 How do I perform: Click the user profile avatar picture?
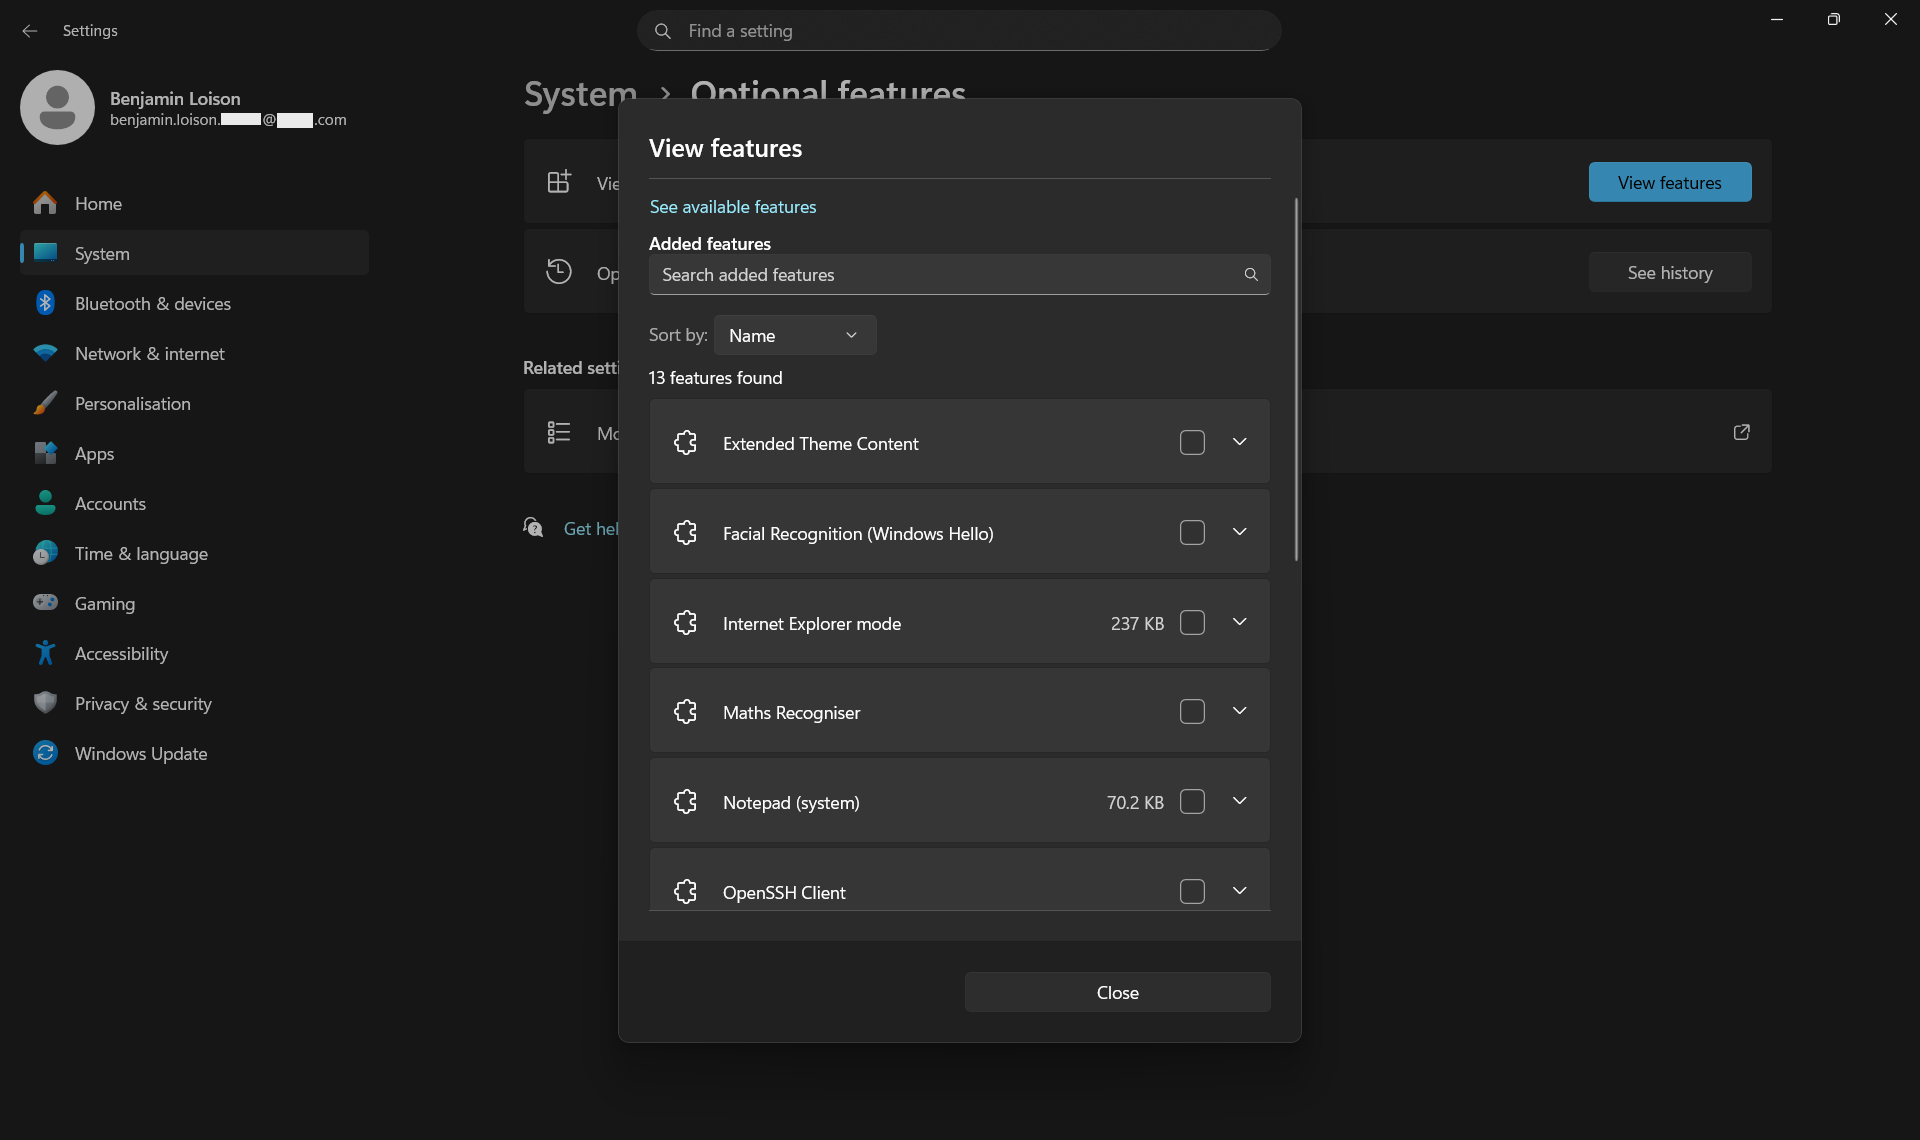pyautogui.click(x=57, y=108)
